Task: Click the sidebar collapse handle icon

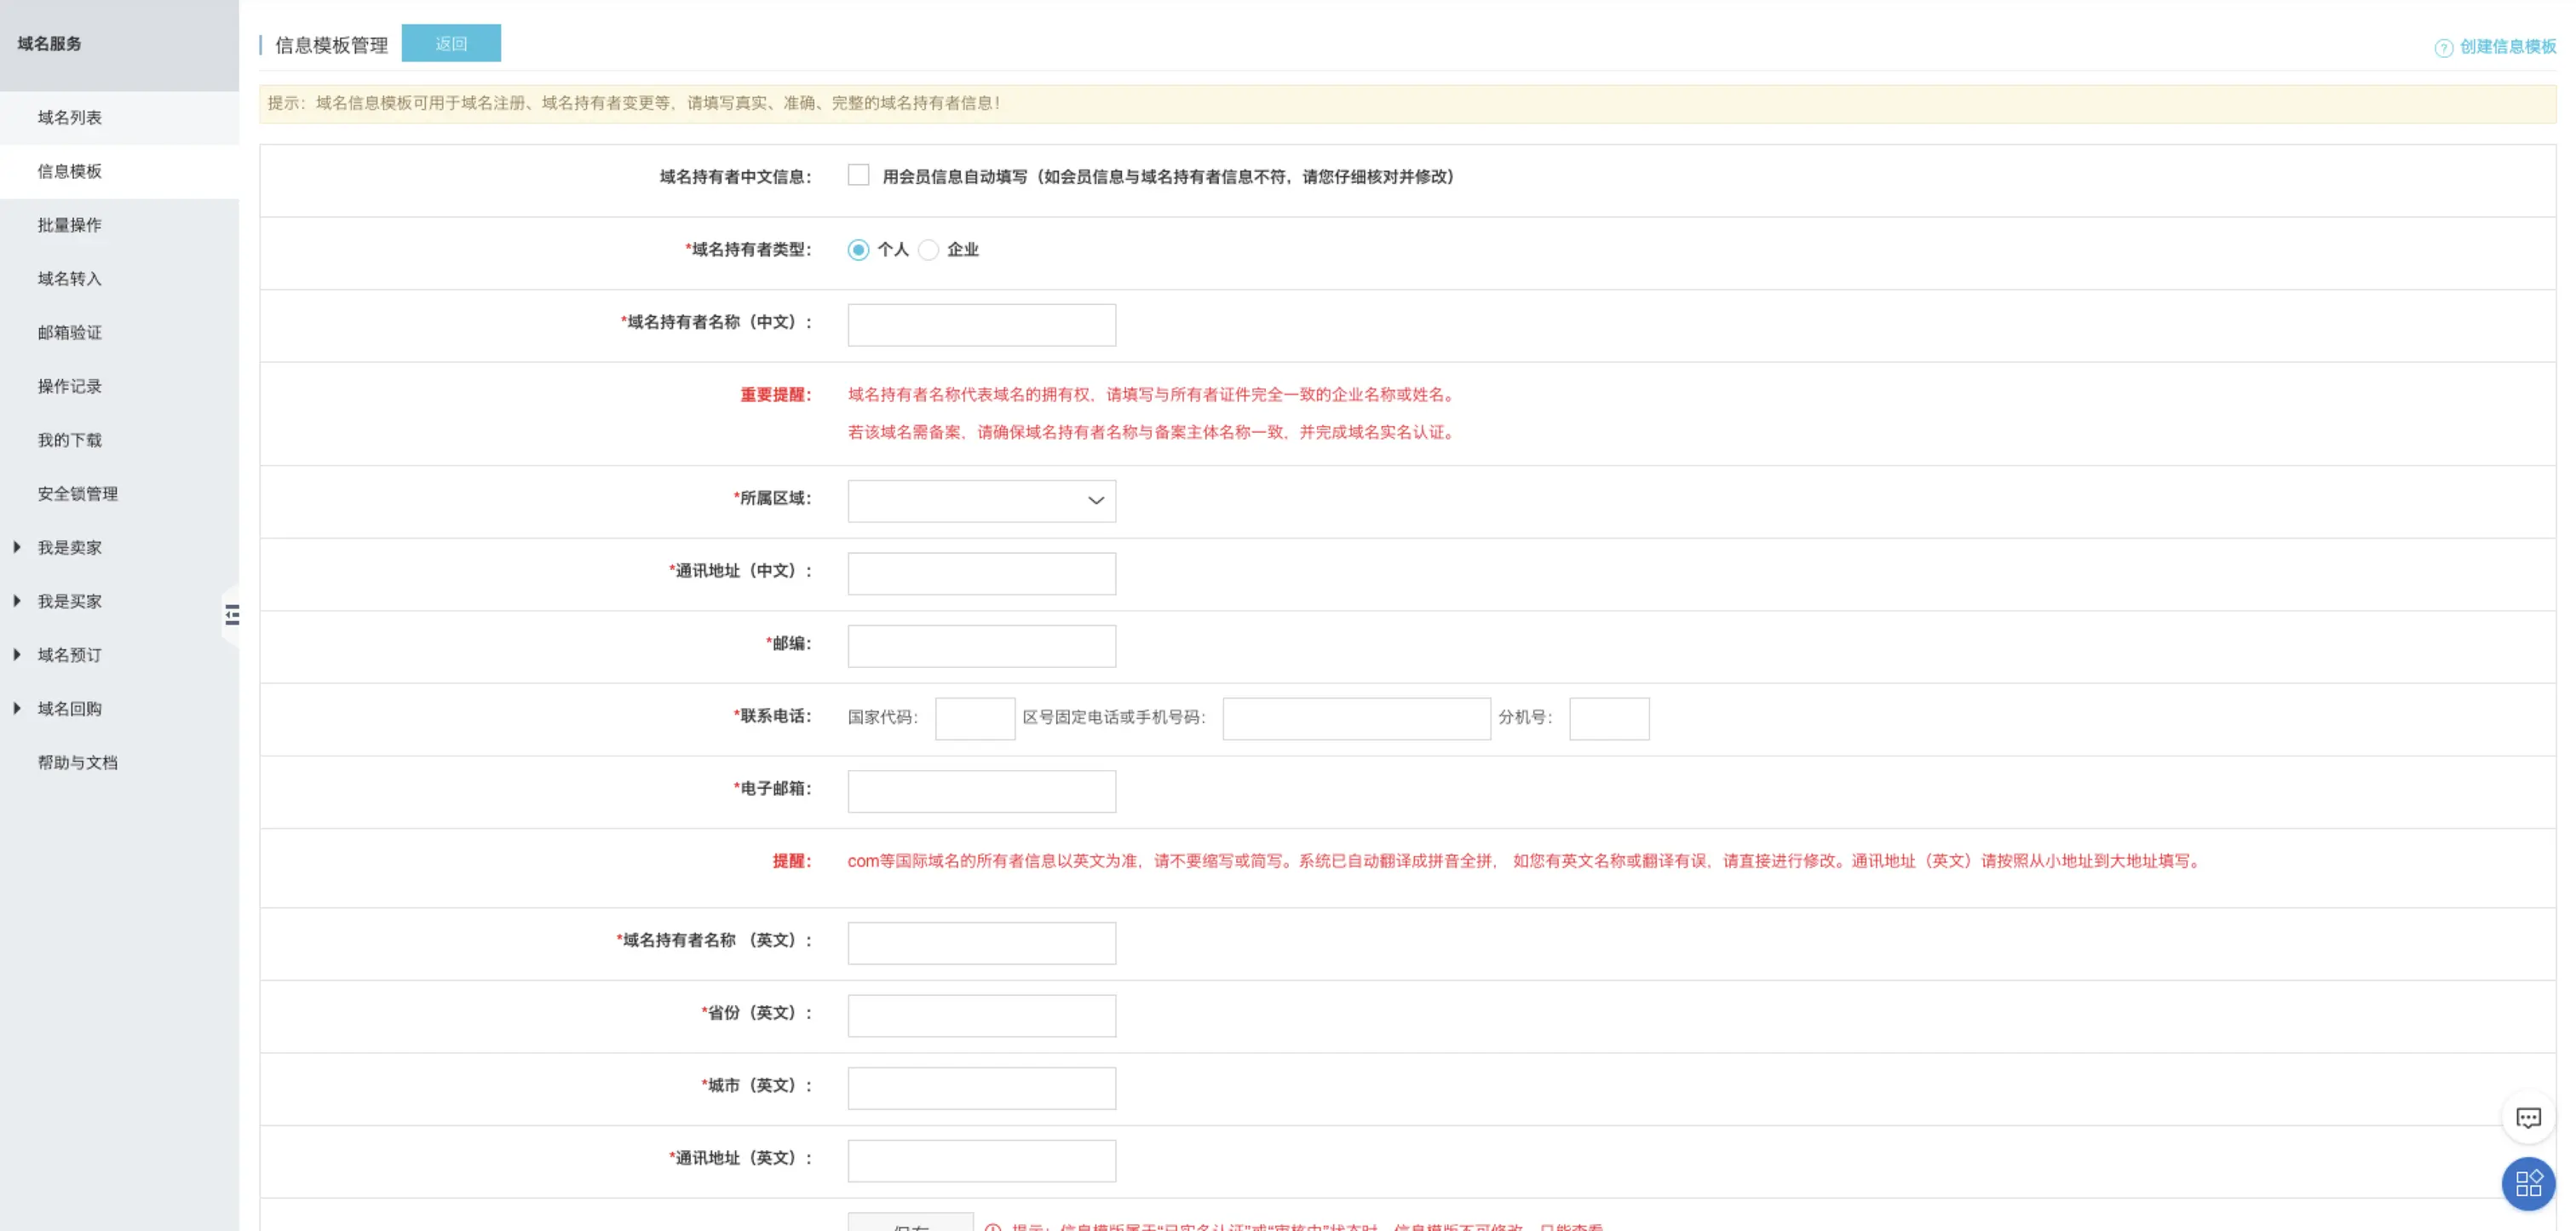Action: [232, 615]
